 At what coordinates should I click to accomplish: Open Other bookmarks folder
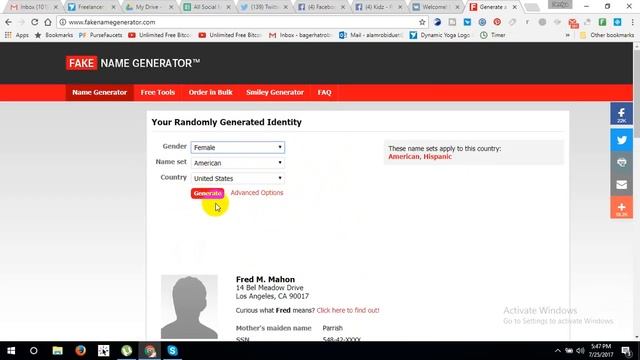[x=607, y=35]
